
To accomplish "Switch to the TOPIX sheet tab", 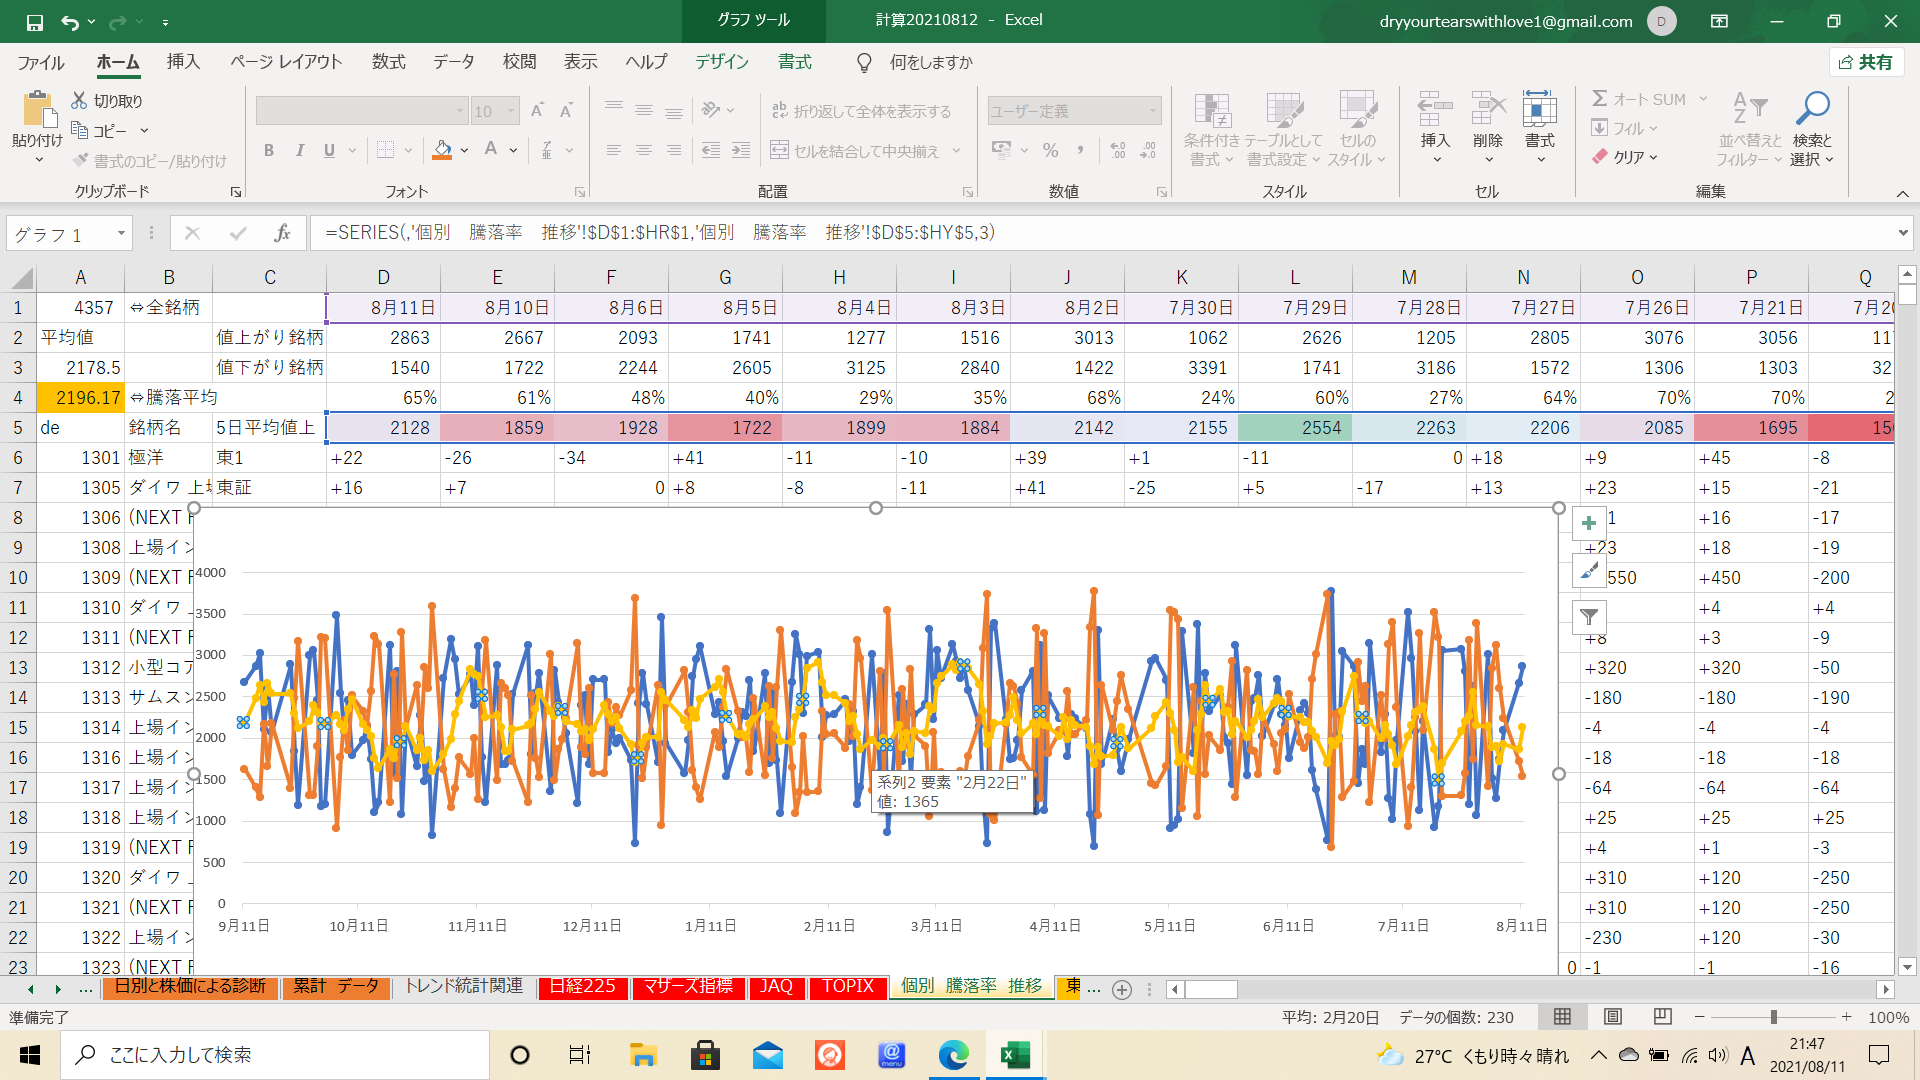I will pyautogui.click(x=848, y=987).
